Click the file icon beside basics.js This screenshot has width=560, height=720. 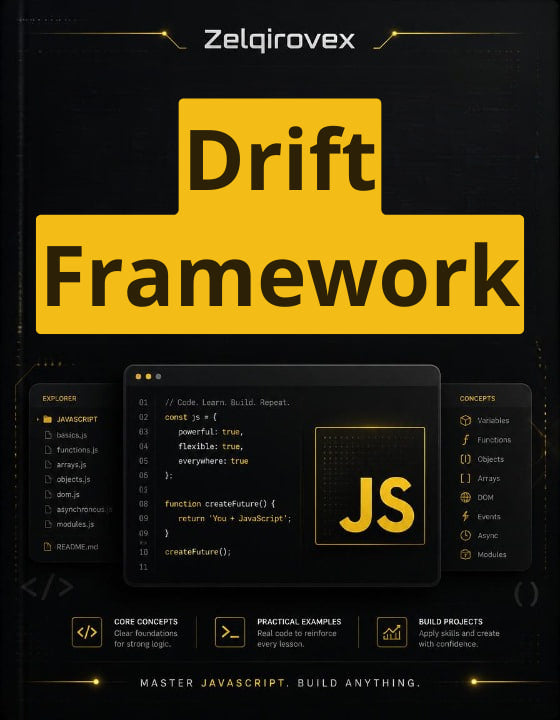pos(47,435)
